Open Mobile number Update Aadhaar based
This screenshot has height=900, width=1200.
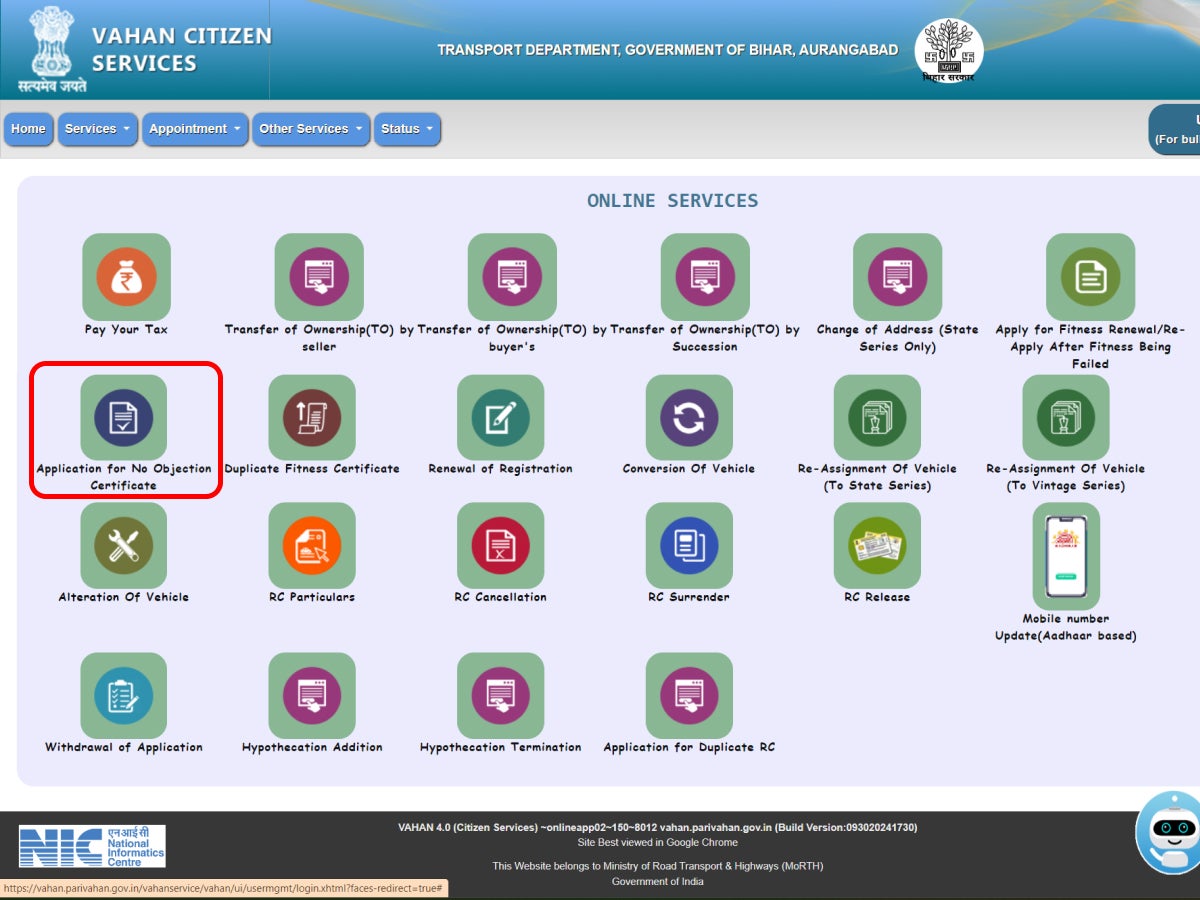(1066, 556)
